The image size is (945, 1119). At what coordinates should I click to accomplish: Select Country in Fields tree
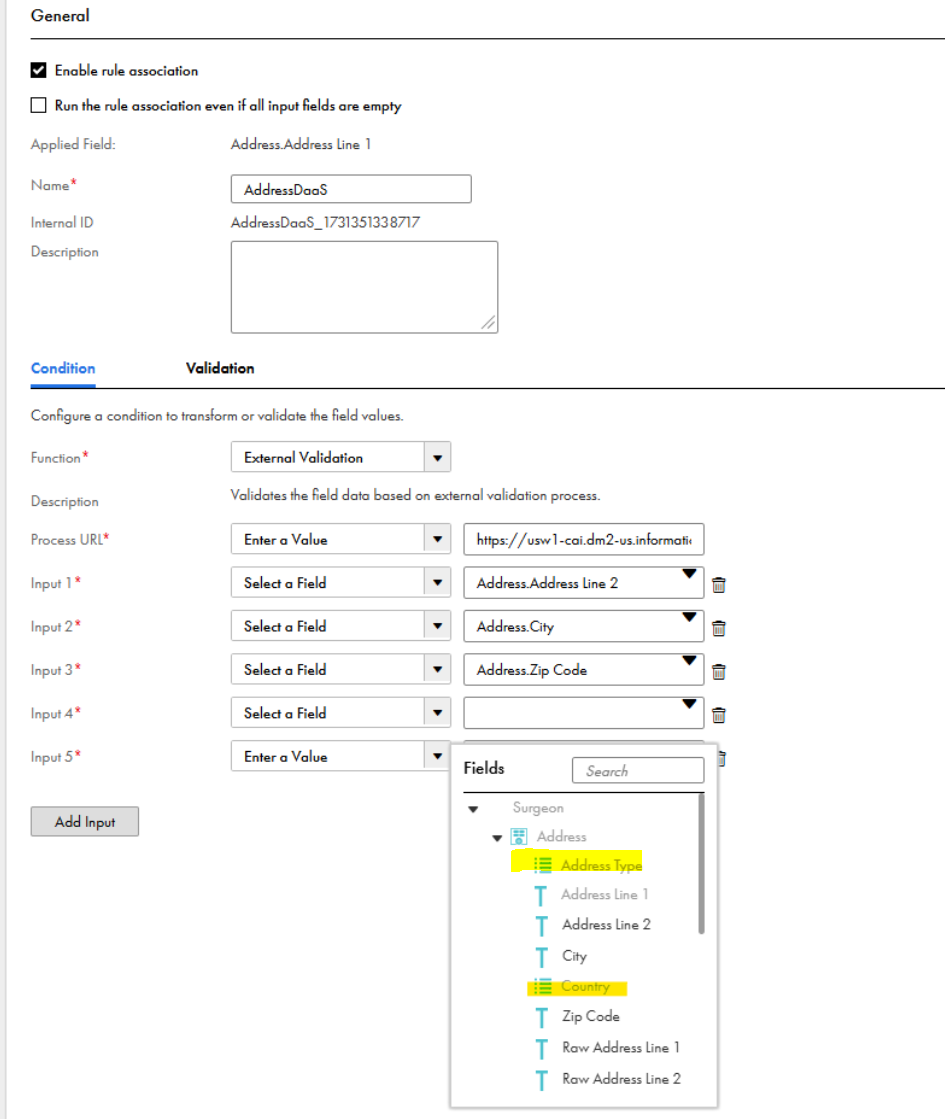click(x=585, y=986)
